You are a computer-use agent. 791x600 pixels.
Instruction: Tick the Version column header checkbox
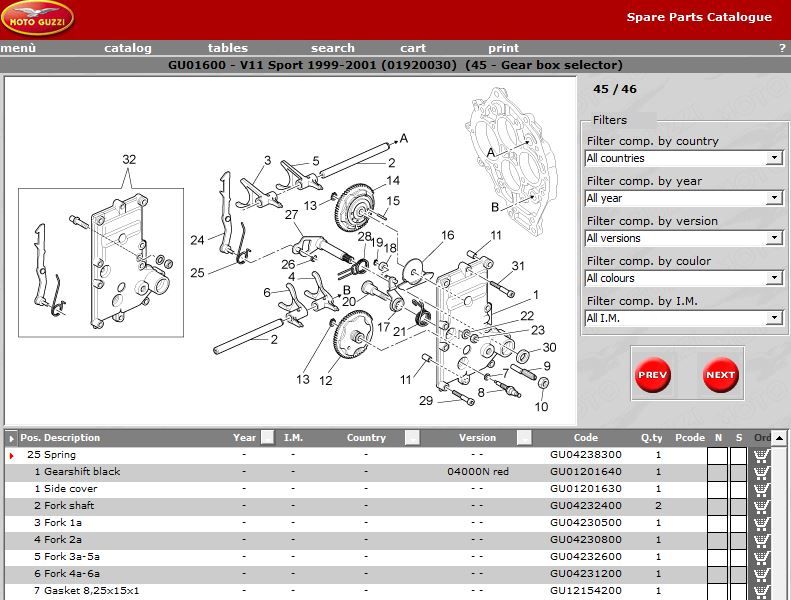[x=524, y=437]
